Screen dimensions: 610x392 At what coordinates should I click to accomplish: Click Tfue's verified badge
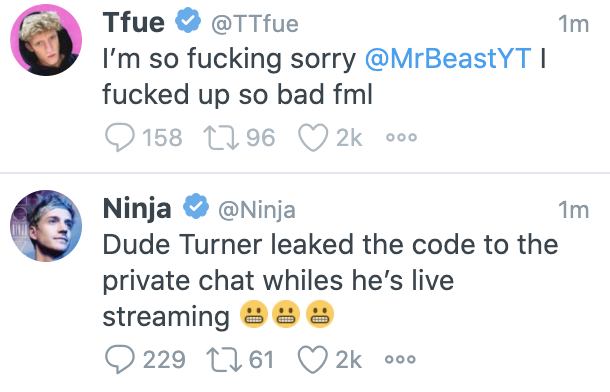[x=188, y=20]
